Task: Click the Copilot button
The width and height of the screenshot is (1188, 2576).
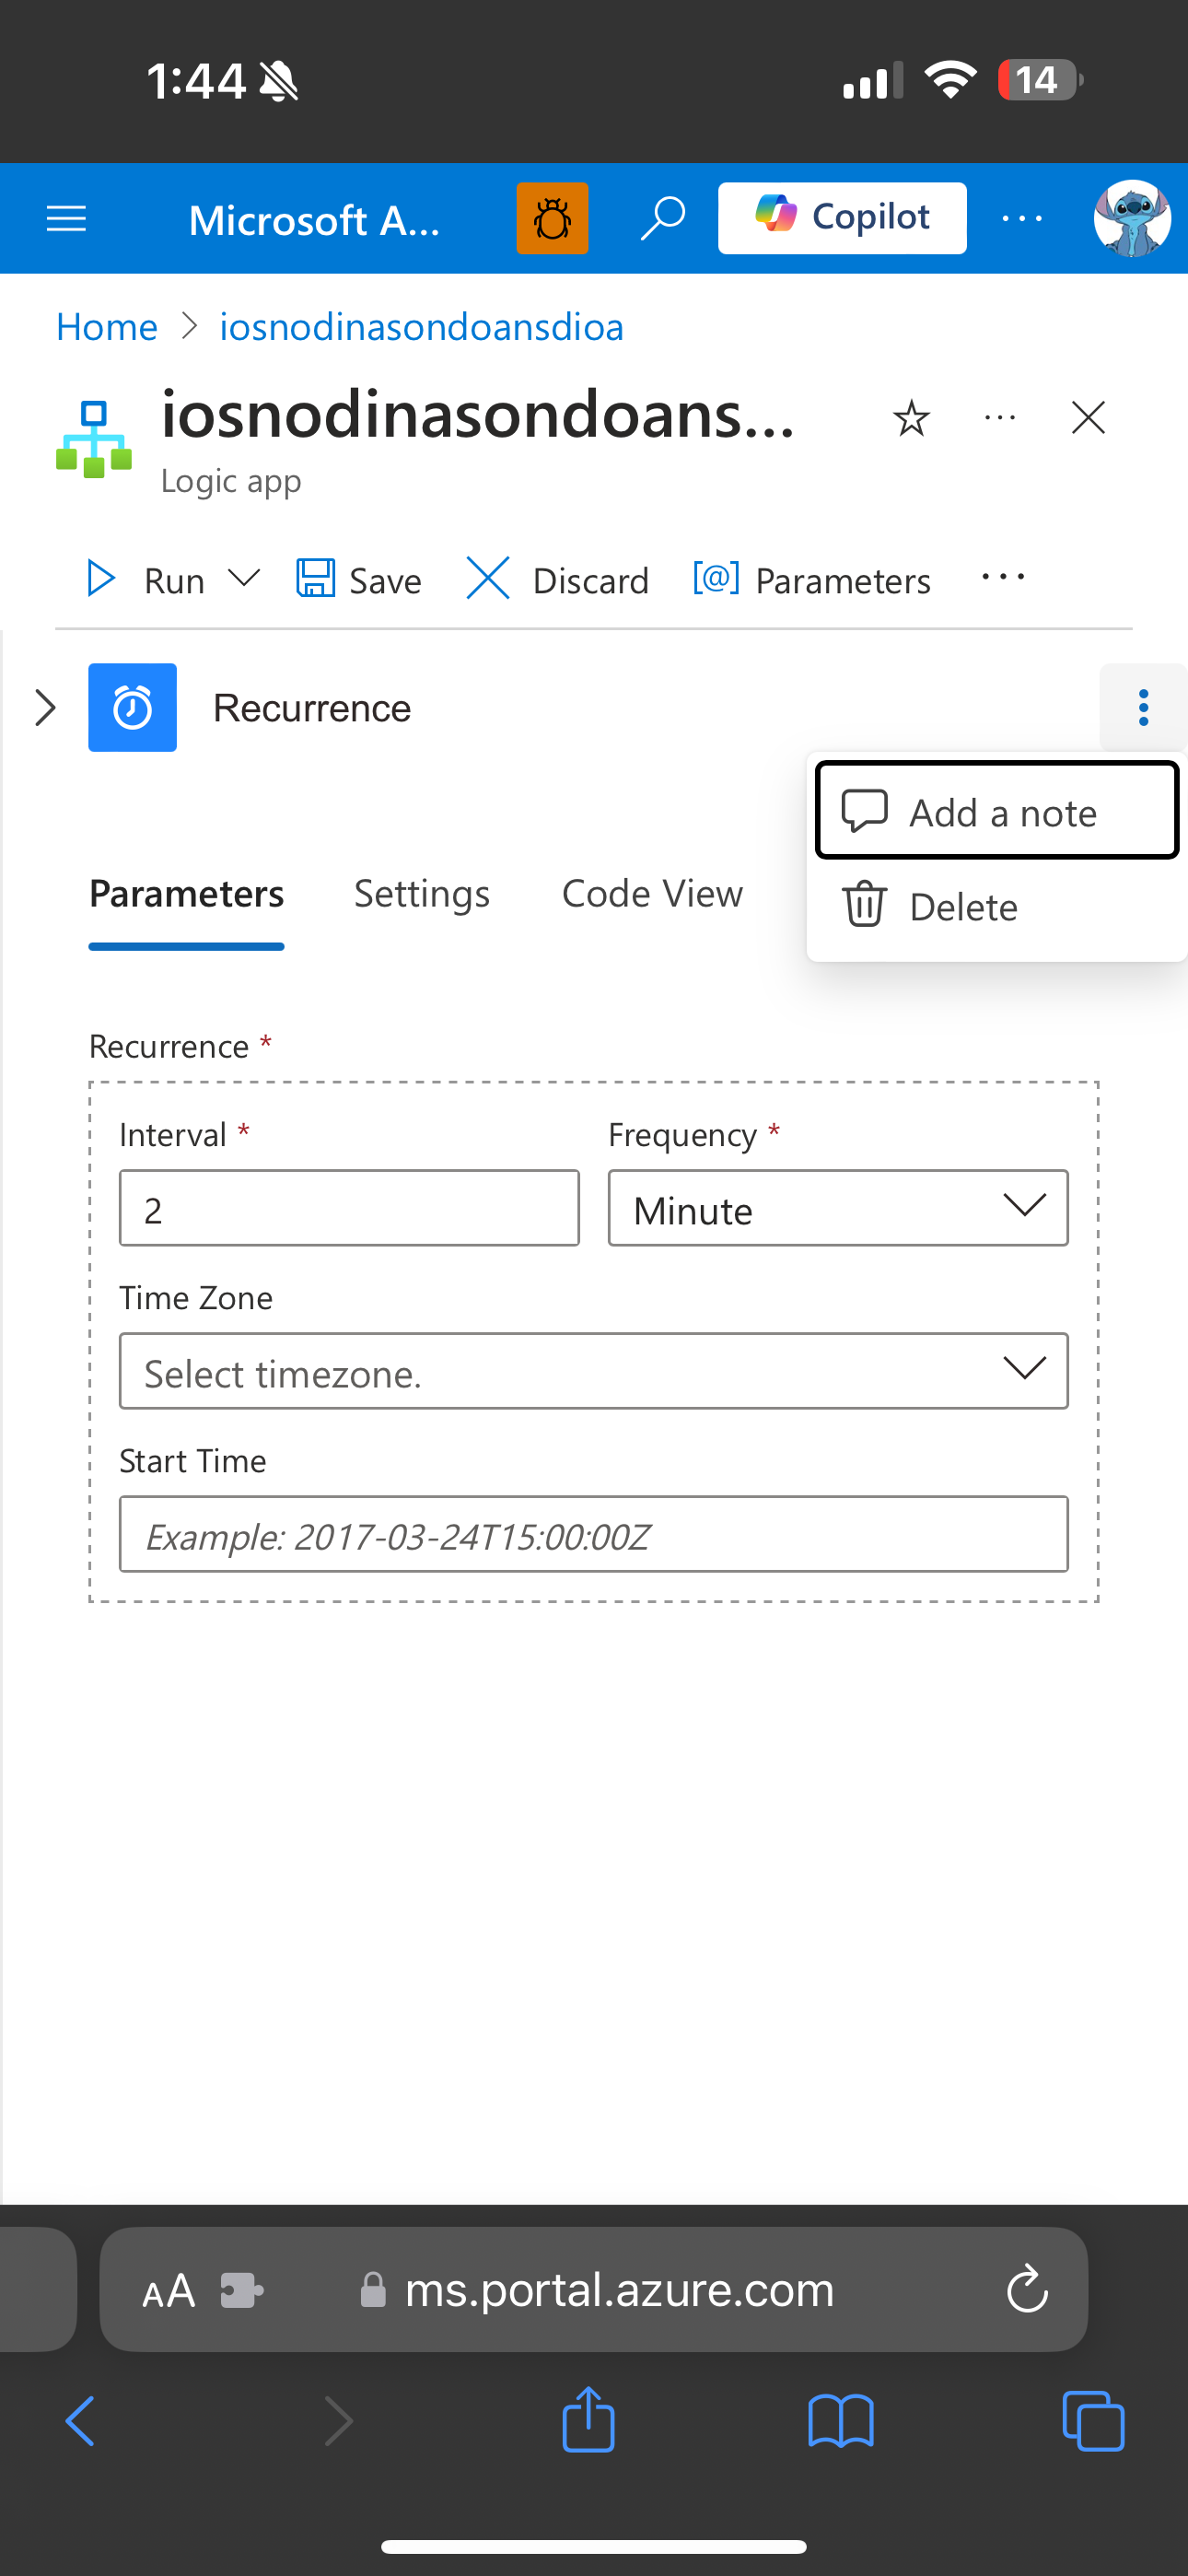Action: (x=842, y=218)
